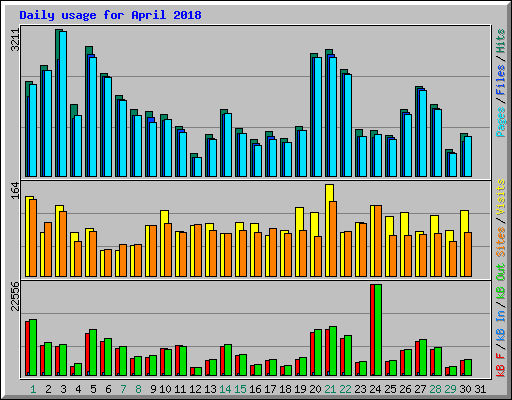
Task: Click day 31 on the x-axis
Action: (x=480, y=389)
